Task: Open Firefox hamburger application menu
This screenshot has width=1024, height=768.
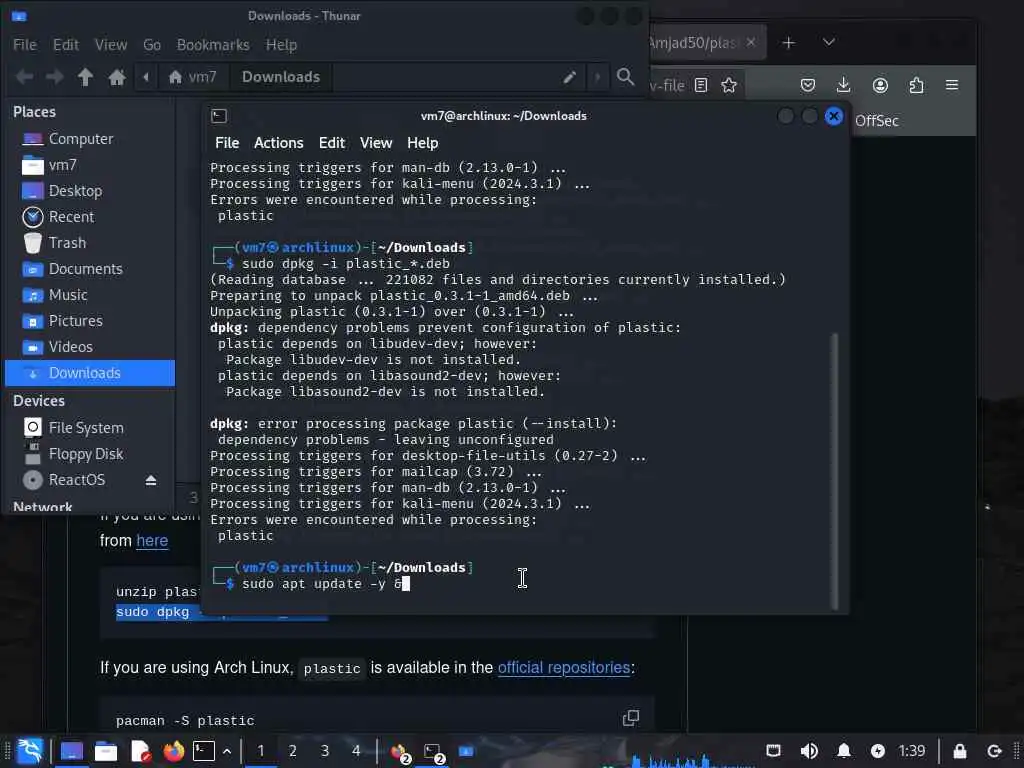Action: pyautogui.click(x=952, y=86)
